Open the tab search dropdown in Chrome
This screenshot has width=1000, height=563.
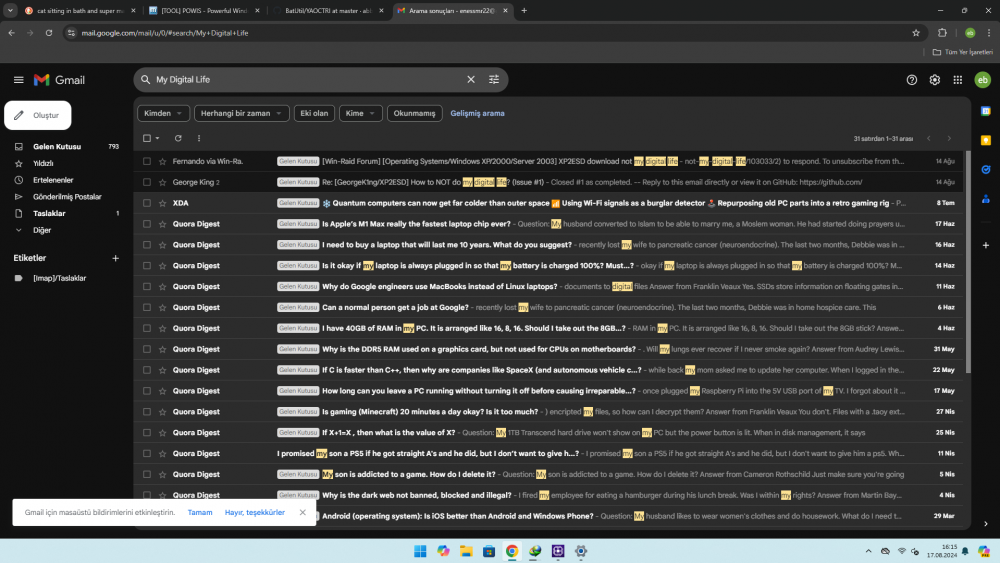10,10
